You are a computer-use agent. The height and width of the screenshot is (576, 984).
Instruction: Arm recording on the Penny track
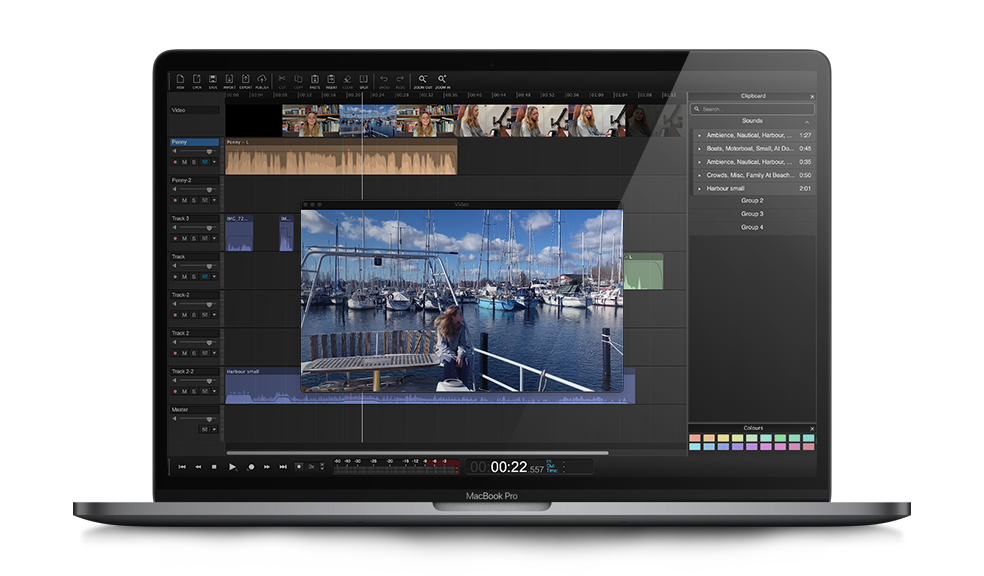(x=175, y=162)
